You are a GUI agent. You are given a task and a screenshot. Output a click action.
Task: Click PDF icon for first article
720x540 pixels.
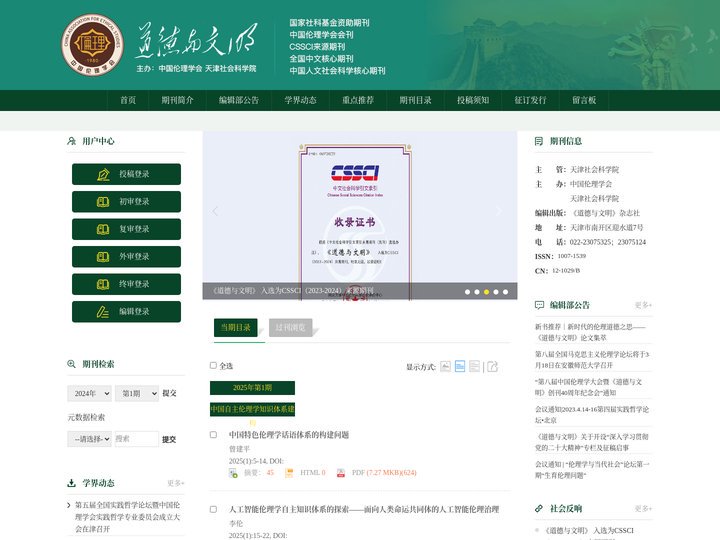pos(341,473)
